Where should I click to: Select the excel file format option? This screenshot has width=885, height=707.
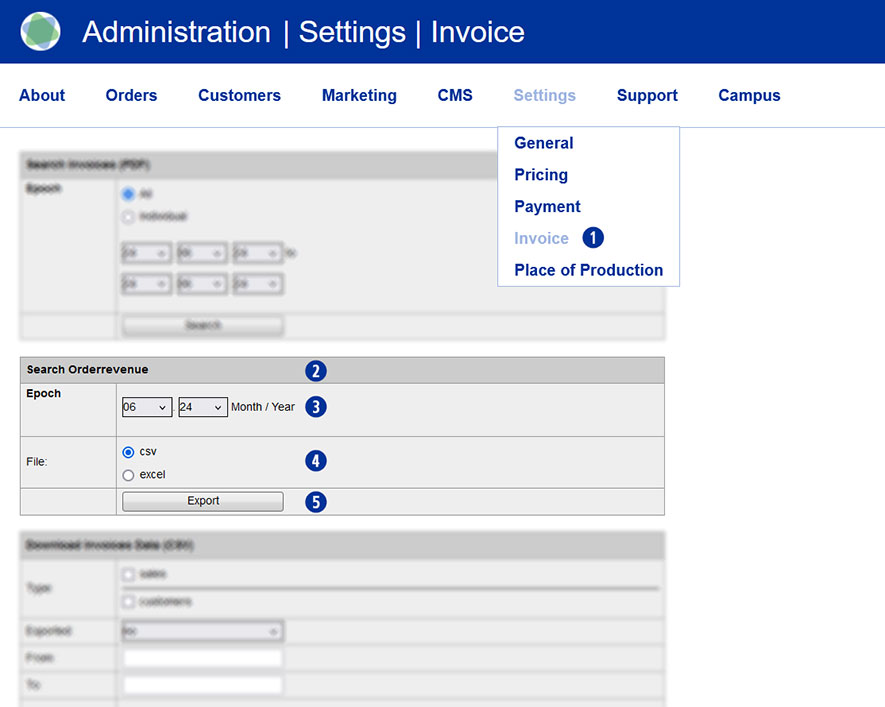point(128,475)
